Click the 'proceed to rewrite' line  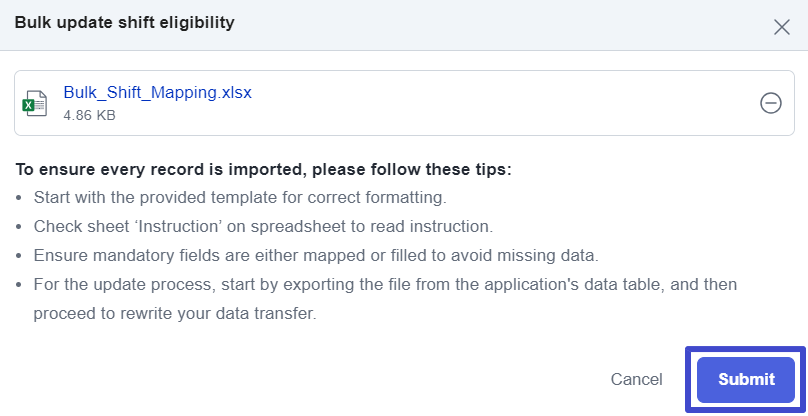(175, 313)
